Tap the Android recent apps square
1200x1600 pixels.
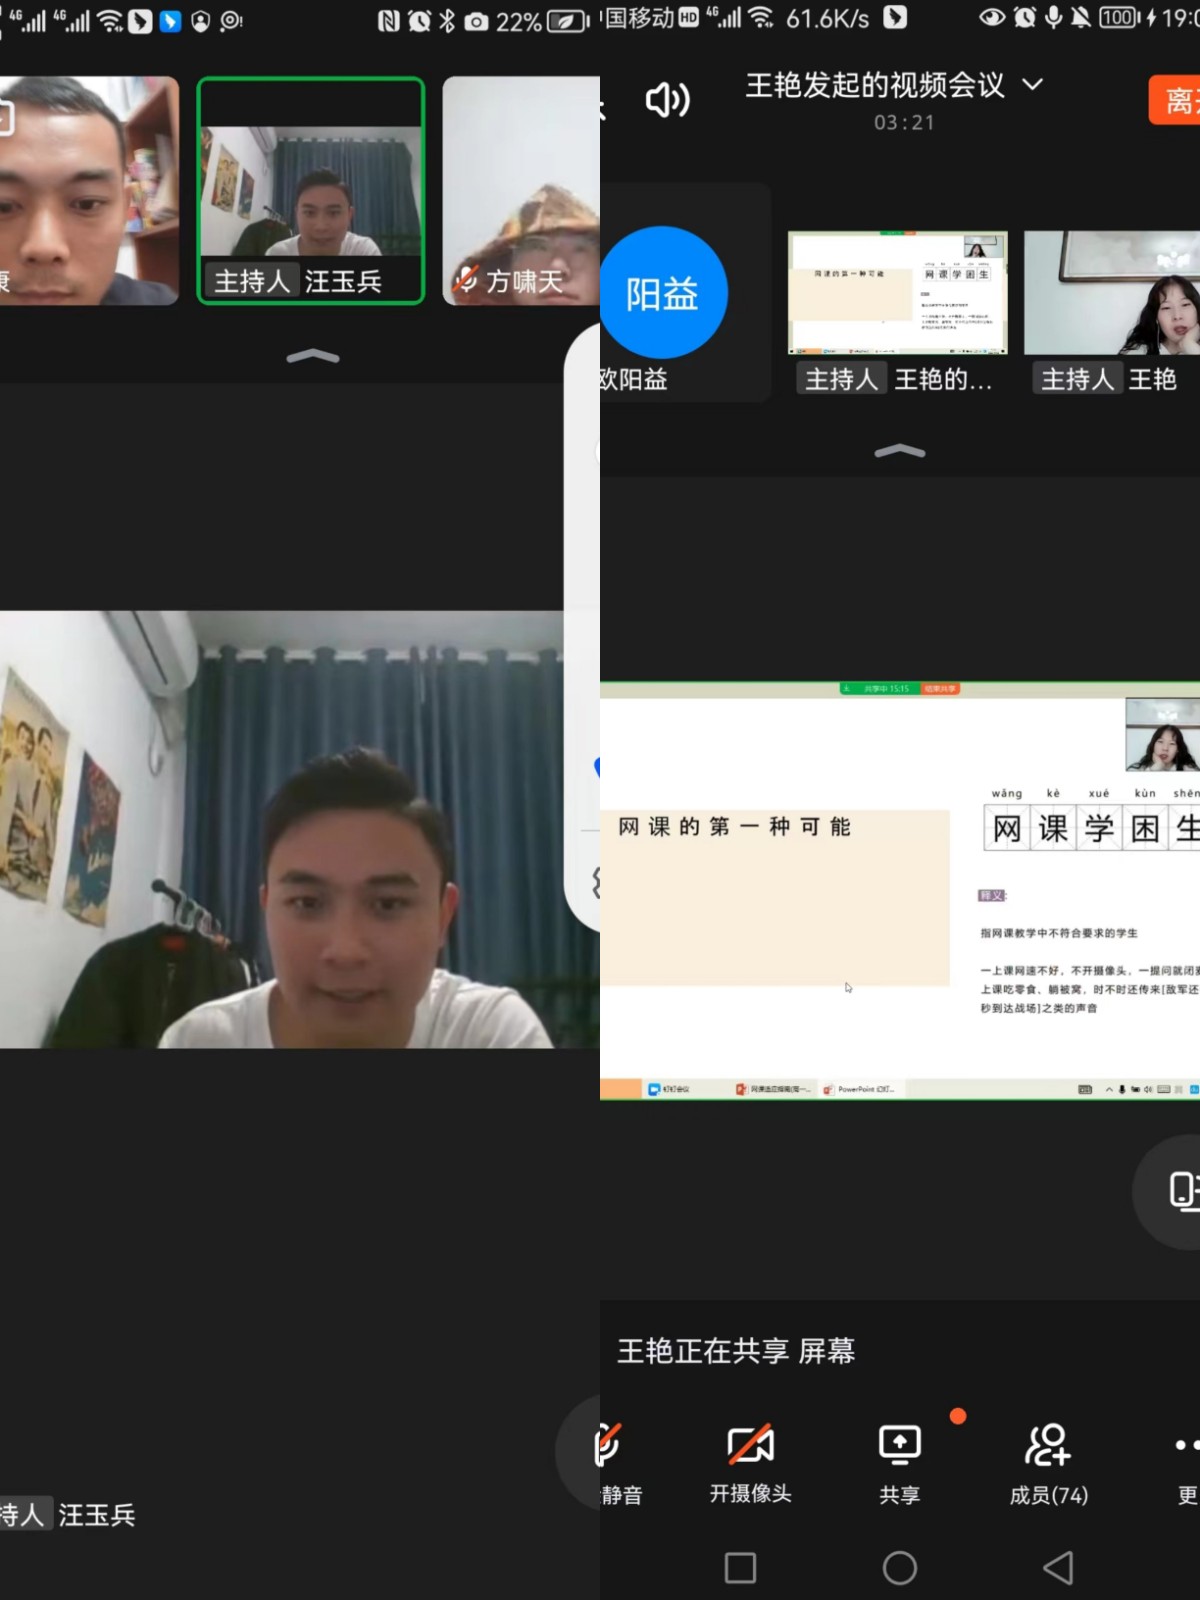[740, 1567]
